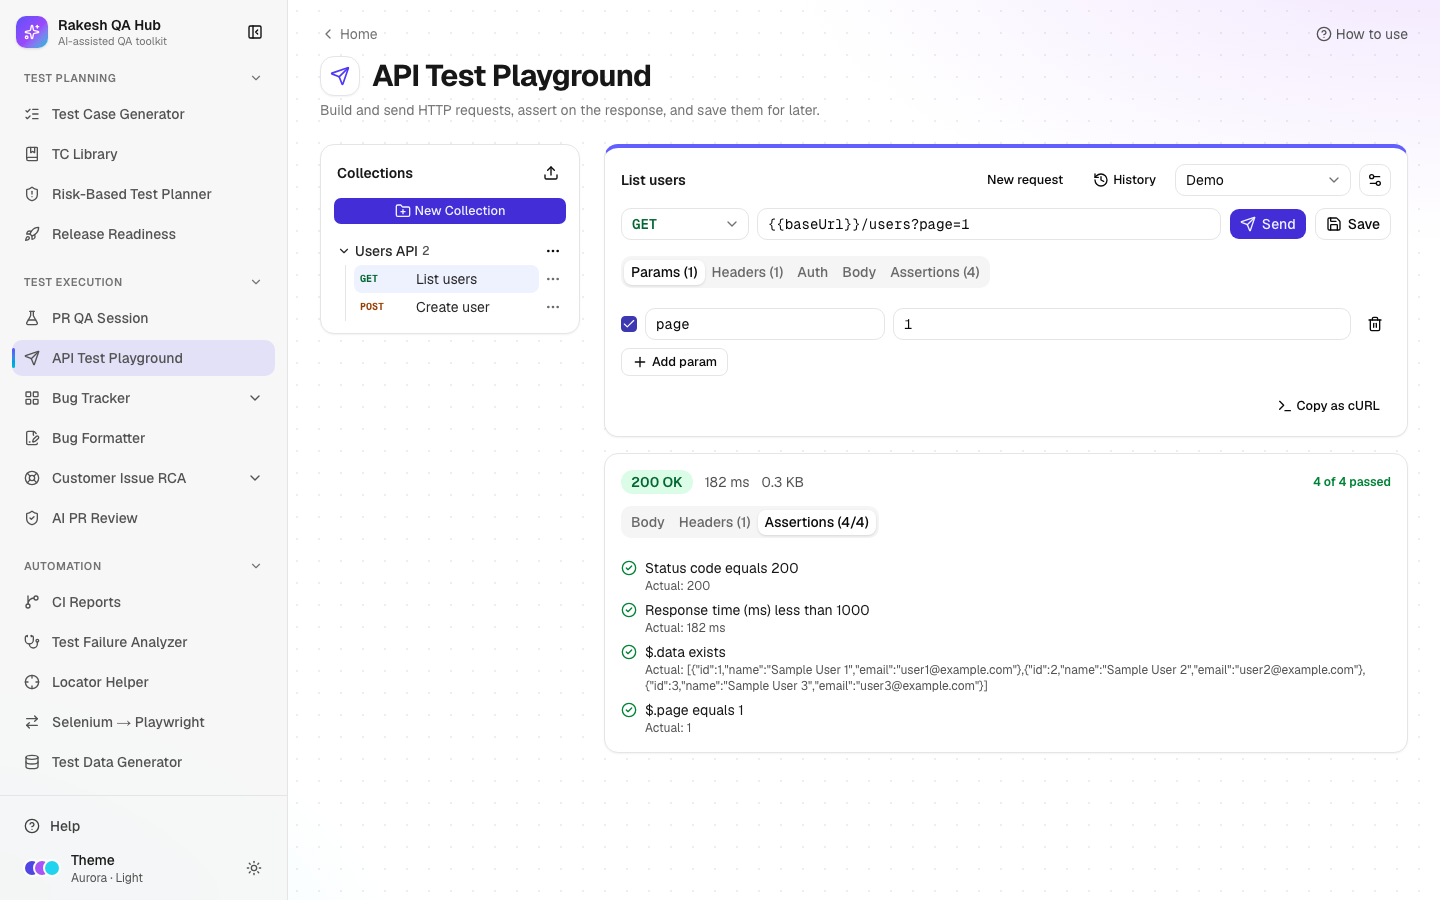
Task: Uncheck the page parameter checkbox
Action: [629, 324]
